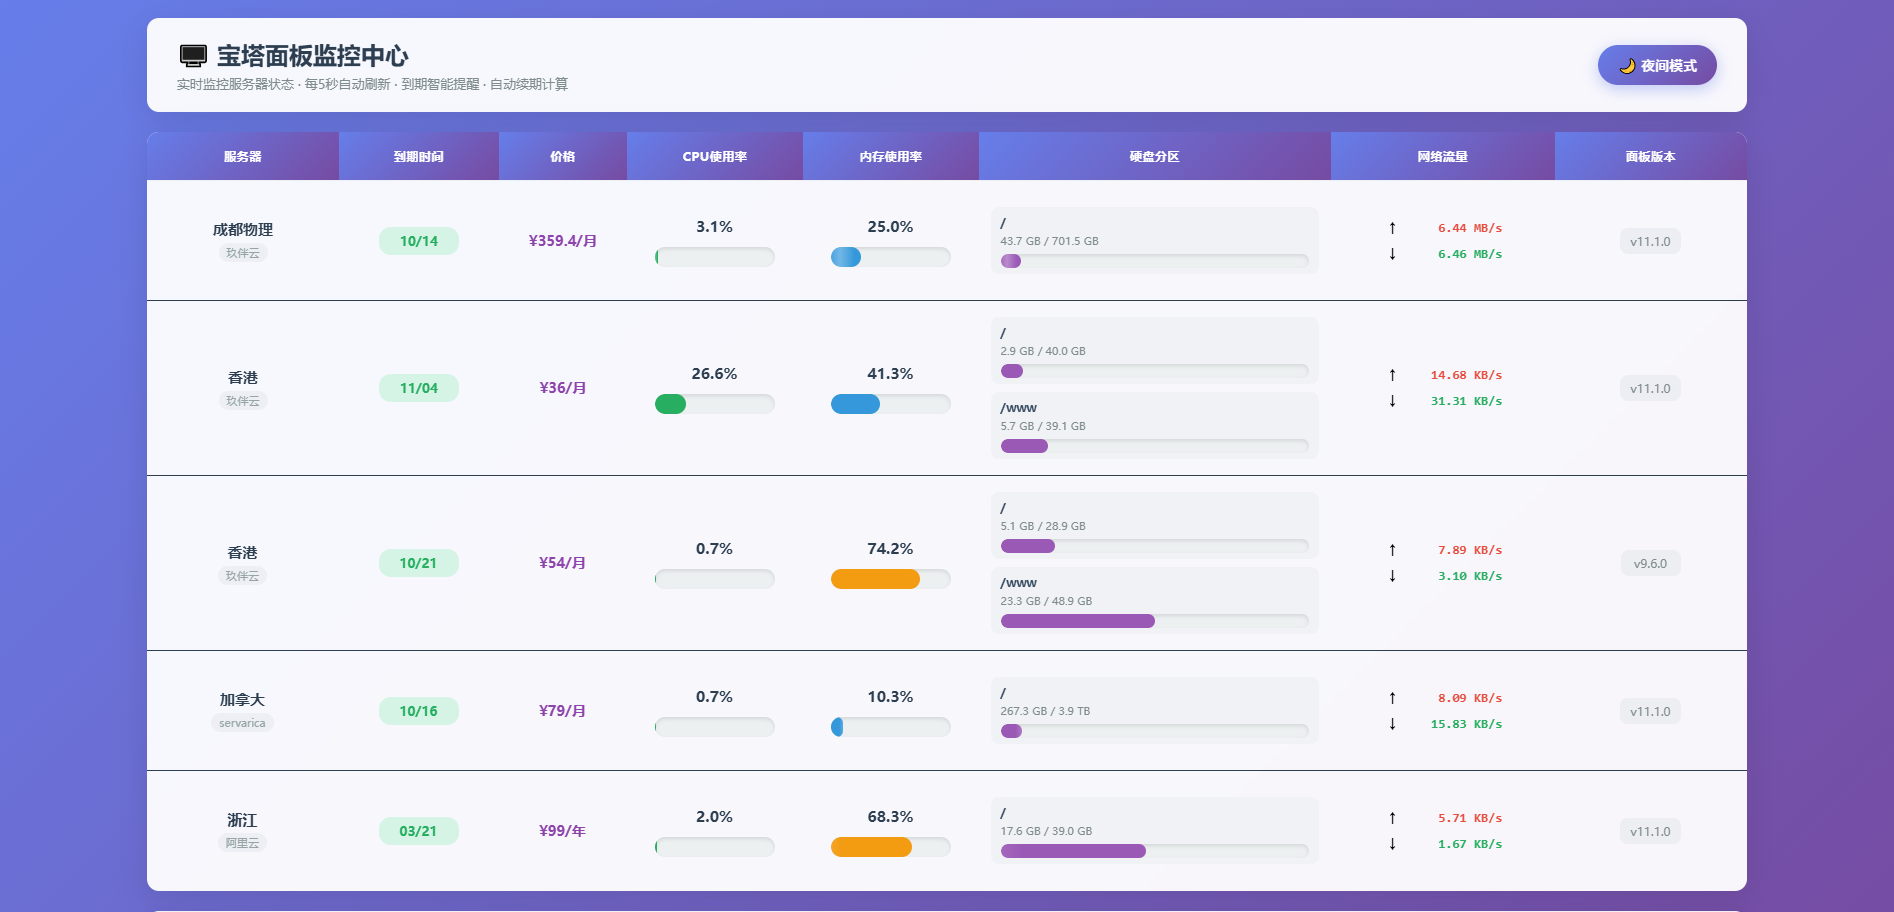The height and width of the screenshot is (912, 1894).
Task: Click the upload arrow in 成都物理 row
Action: pos(1392,228)
